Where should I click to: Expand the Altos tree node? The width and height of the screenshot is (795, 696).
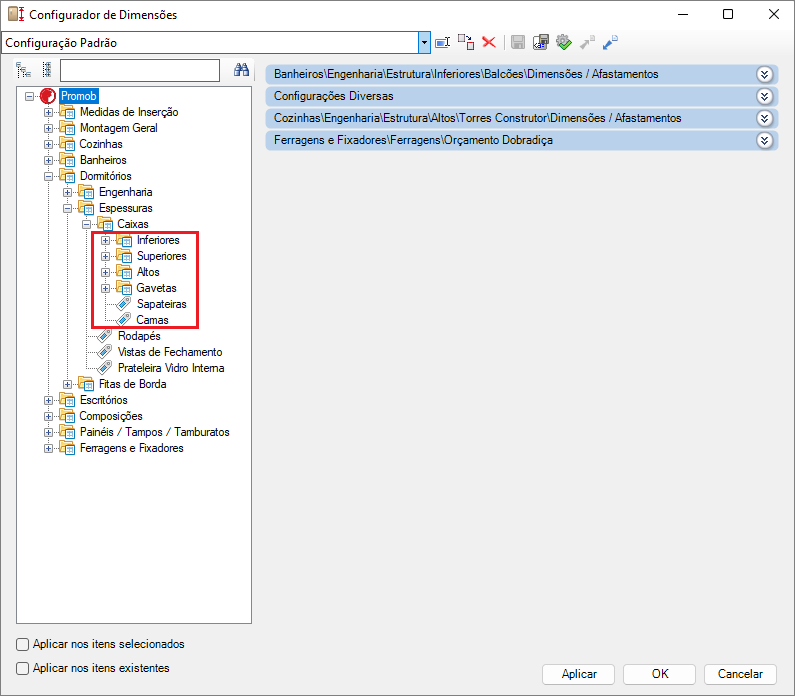click(105, 272)
